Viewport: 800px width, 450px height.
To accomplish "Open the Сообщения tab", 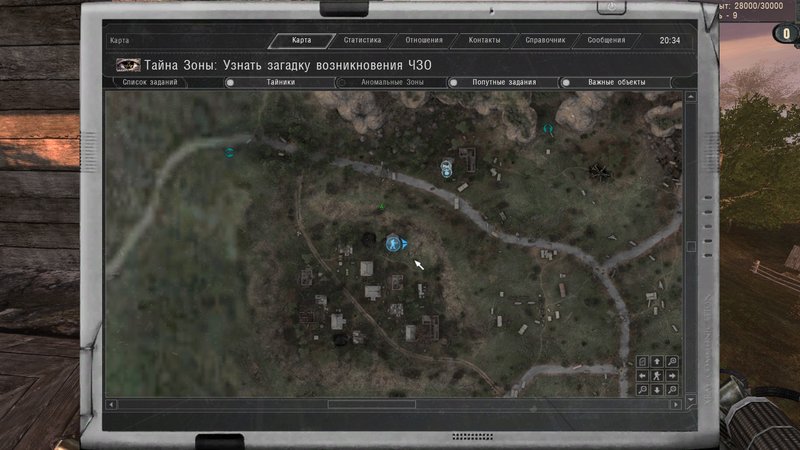I will tap(606, 41).
